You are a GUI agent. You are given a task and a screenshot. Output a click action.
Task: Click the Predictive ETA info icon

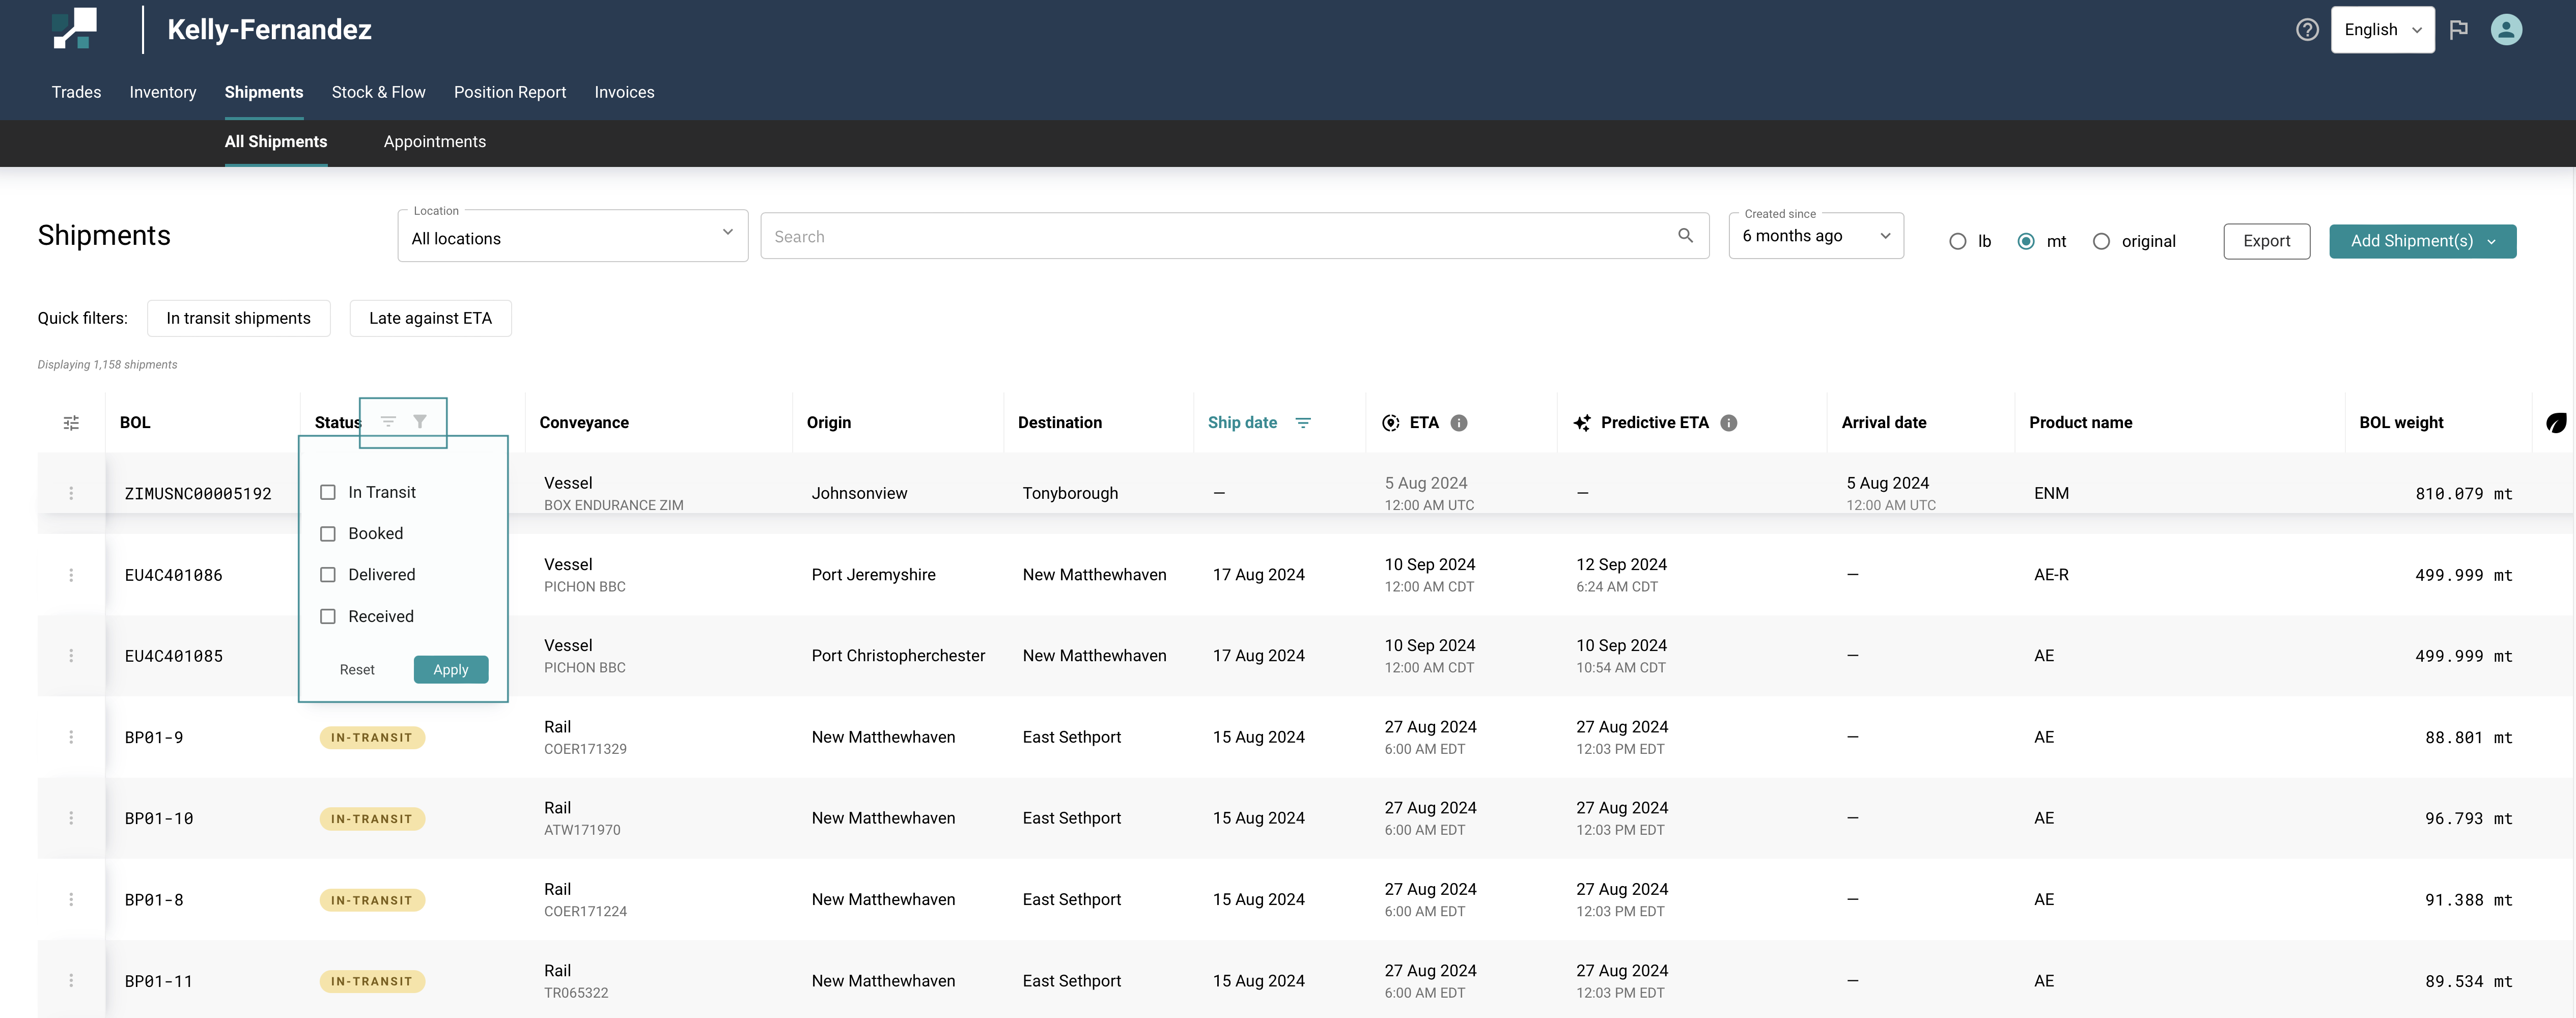point(1729,423)
